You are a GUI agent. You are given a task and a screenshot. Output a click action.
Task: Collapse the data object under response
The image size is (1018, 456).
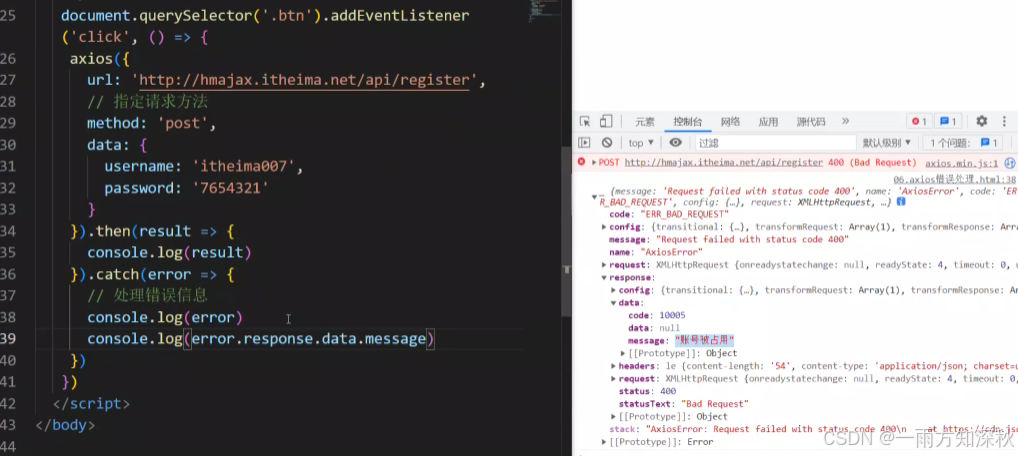[x=614, y=303]
